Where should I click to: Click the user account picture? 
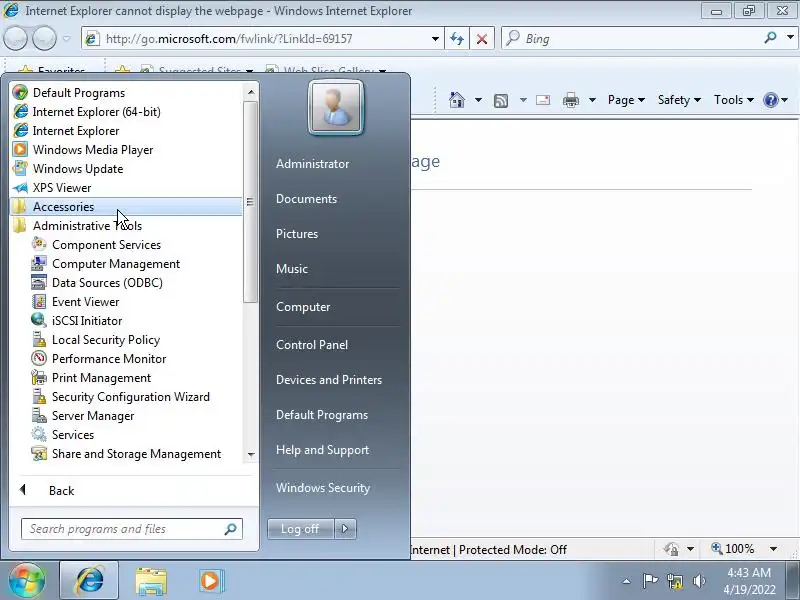tap(336, 108)
